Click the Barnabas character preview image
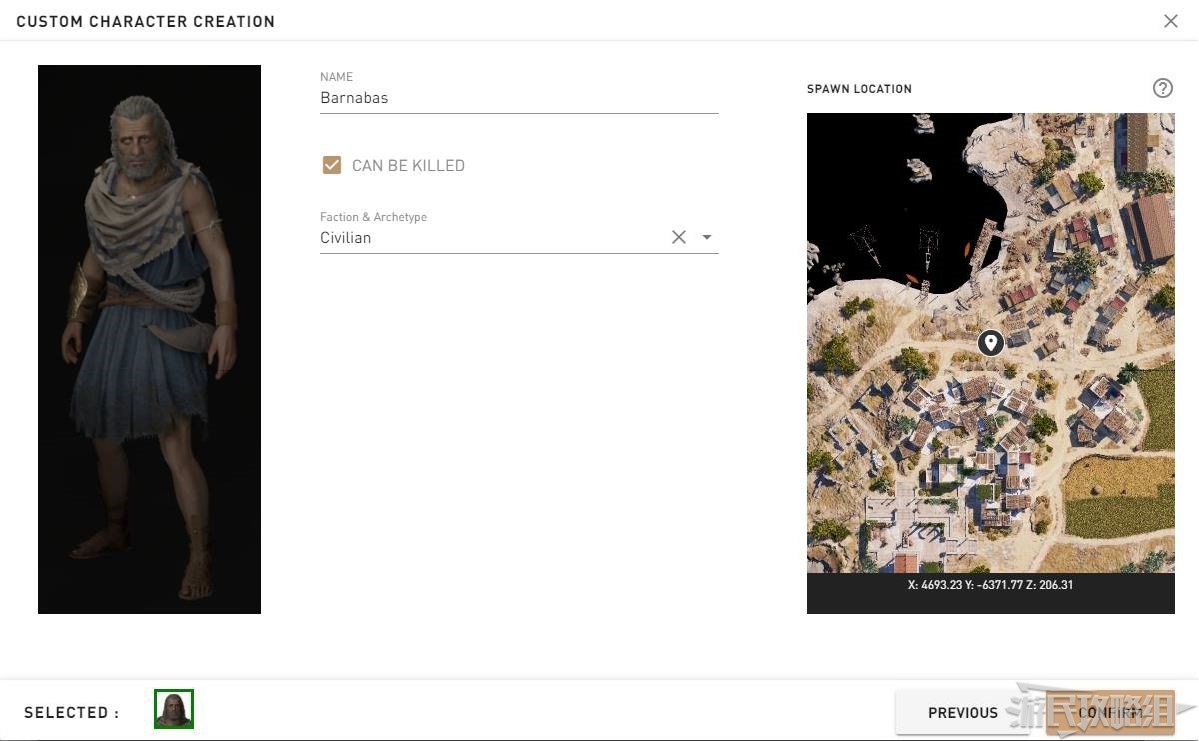Screen dimensions: 1199x741 click(149, 339)
